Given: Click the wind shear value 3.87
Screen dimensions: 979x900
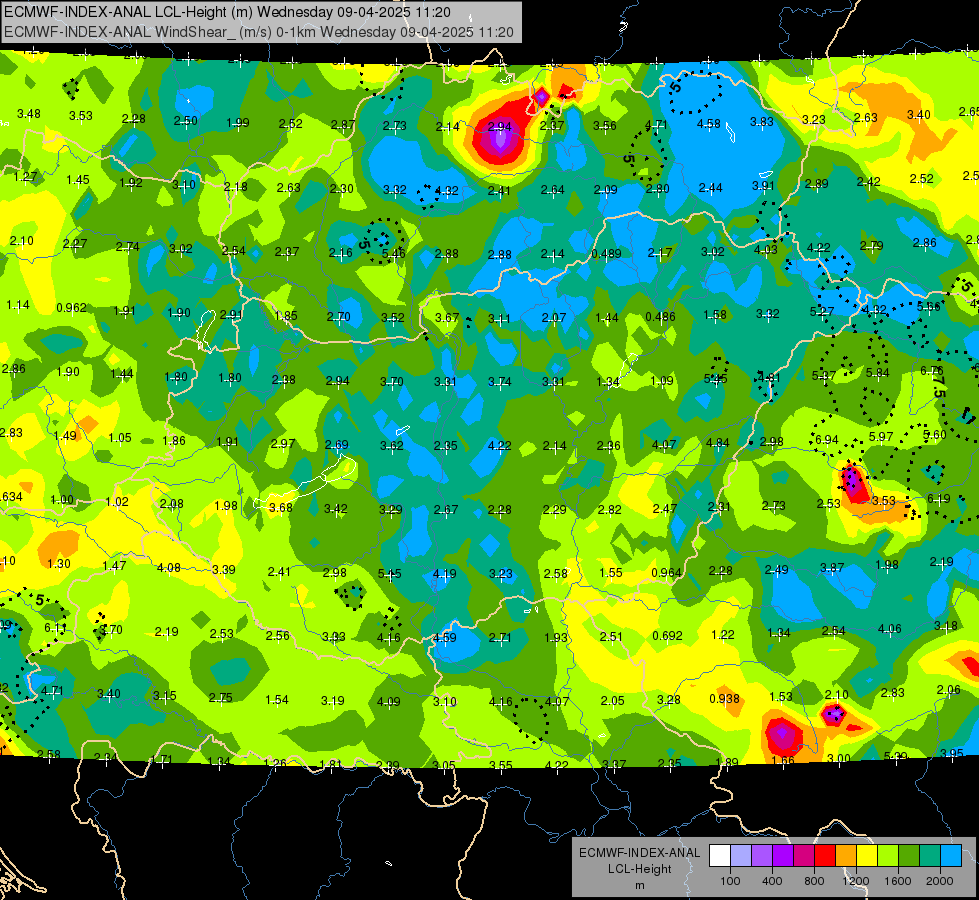Looking at the screenshot, I should [x=832, y=567].
